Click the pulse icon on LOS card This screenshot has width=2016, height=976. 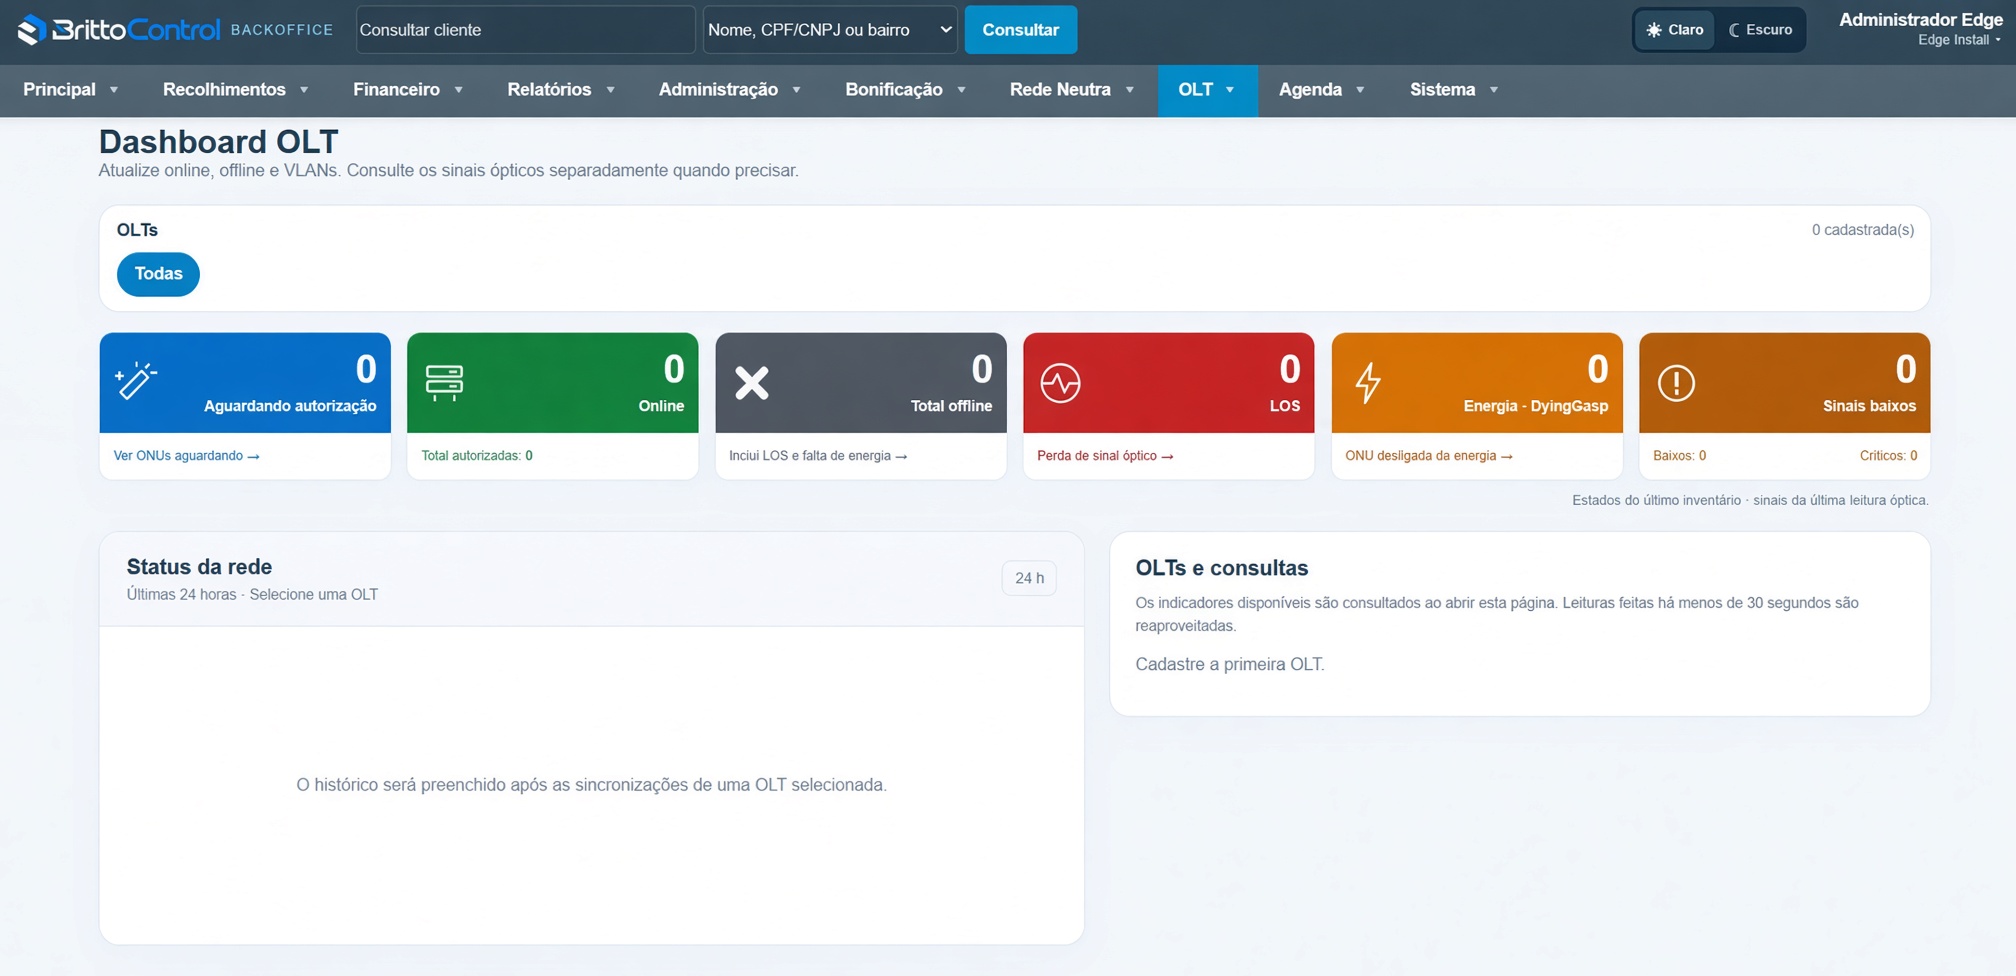click(1060, 382)
